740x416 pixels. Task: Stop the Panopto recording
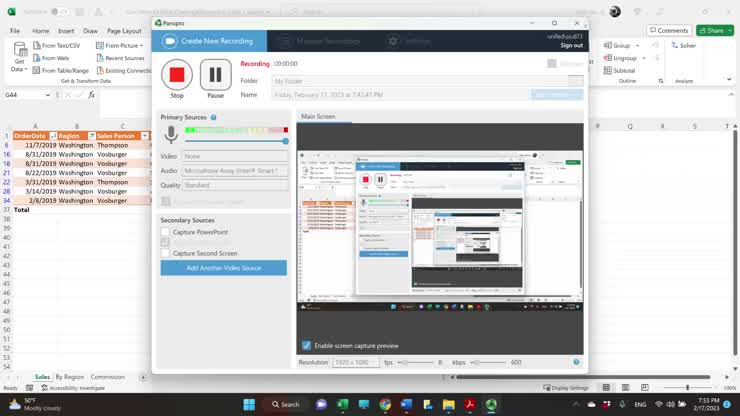pos(177,75)
